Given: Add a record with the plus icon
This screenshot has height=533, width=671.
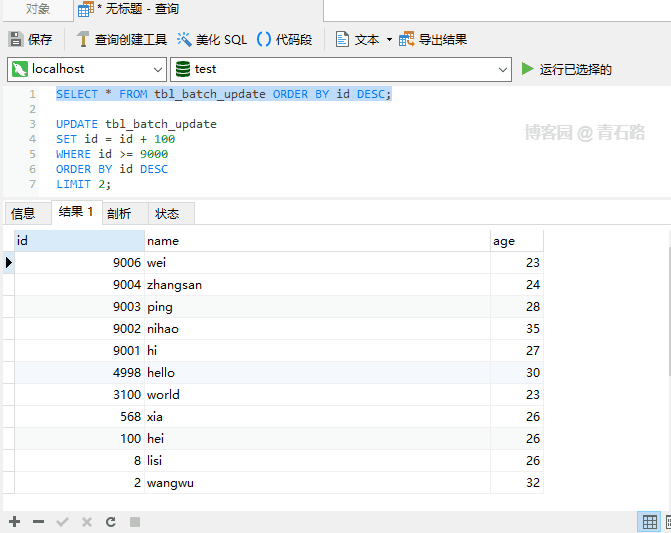Looking at the screenshot, I should pyautogui.click(x=14, y=522).
